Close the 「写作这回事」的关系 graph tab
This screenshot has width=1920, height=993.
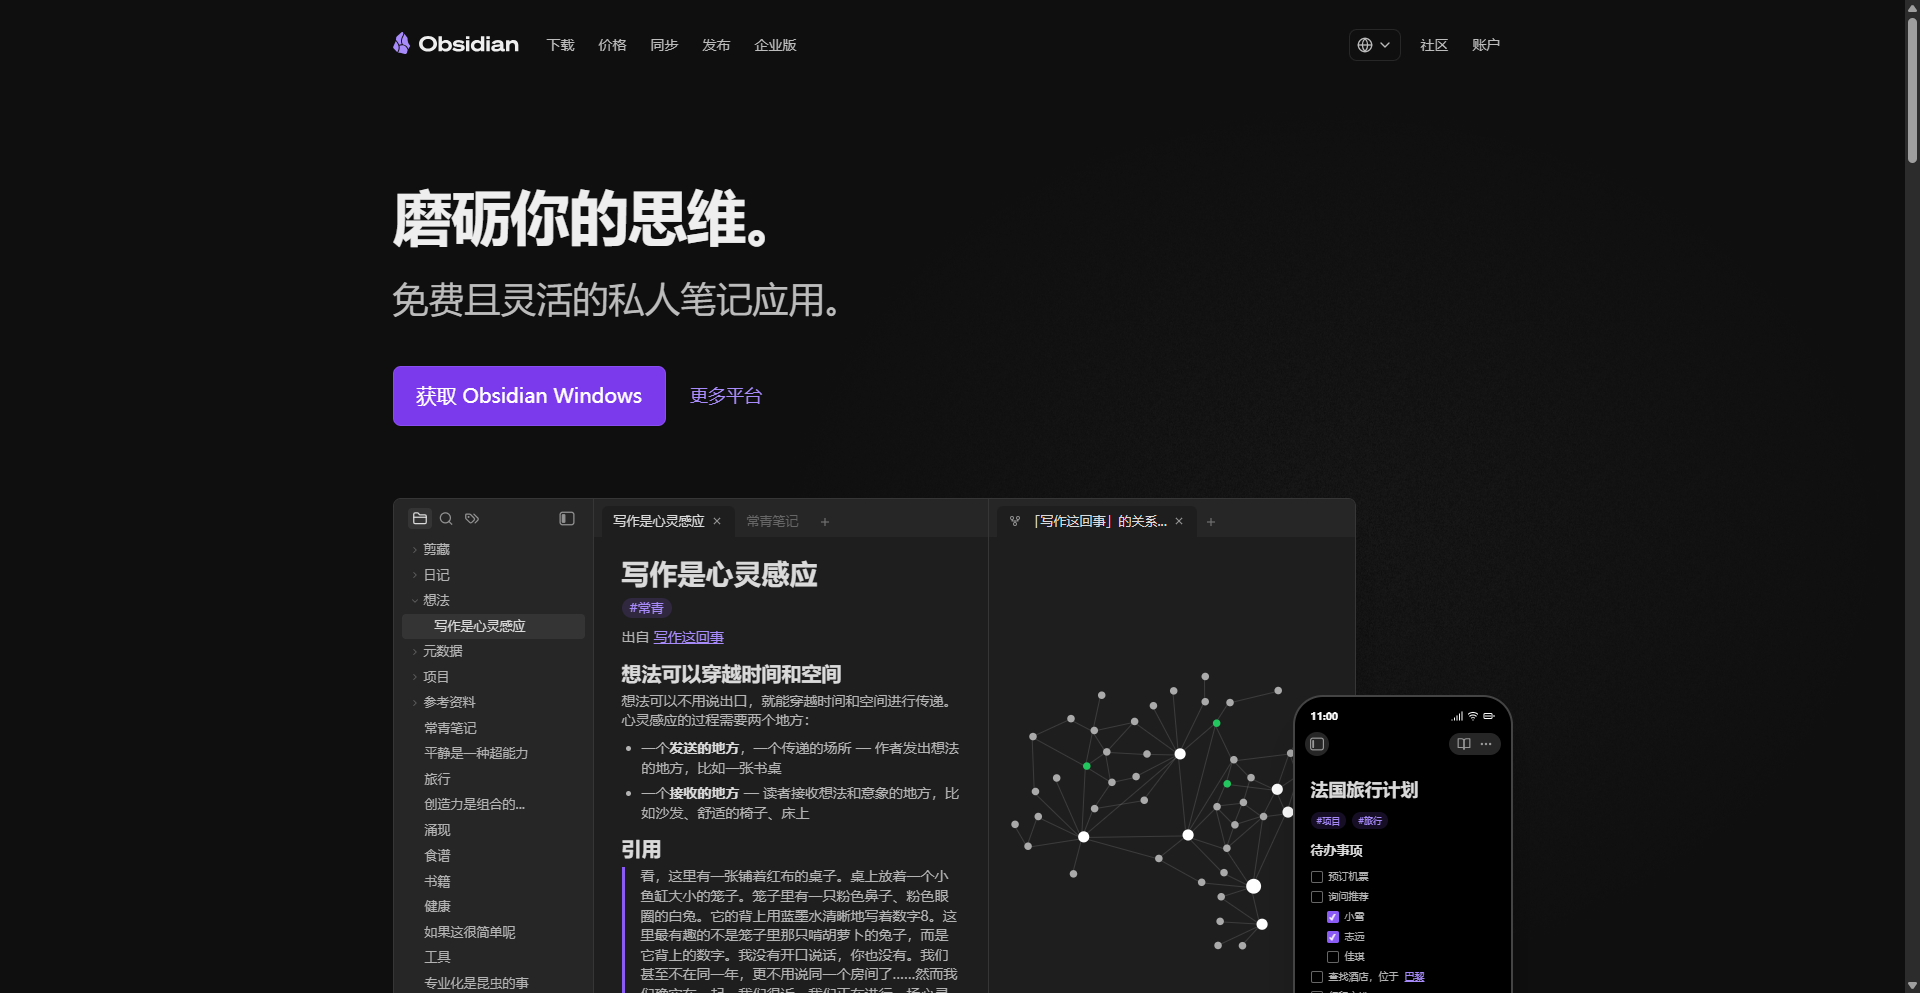[x=1179, y=521]
